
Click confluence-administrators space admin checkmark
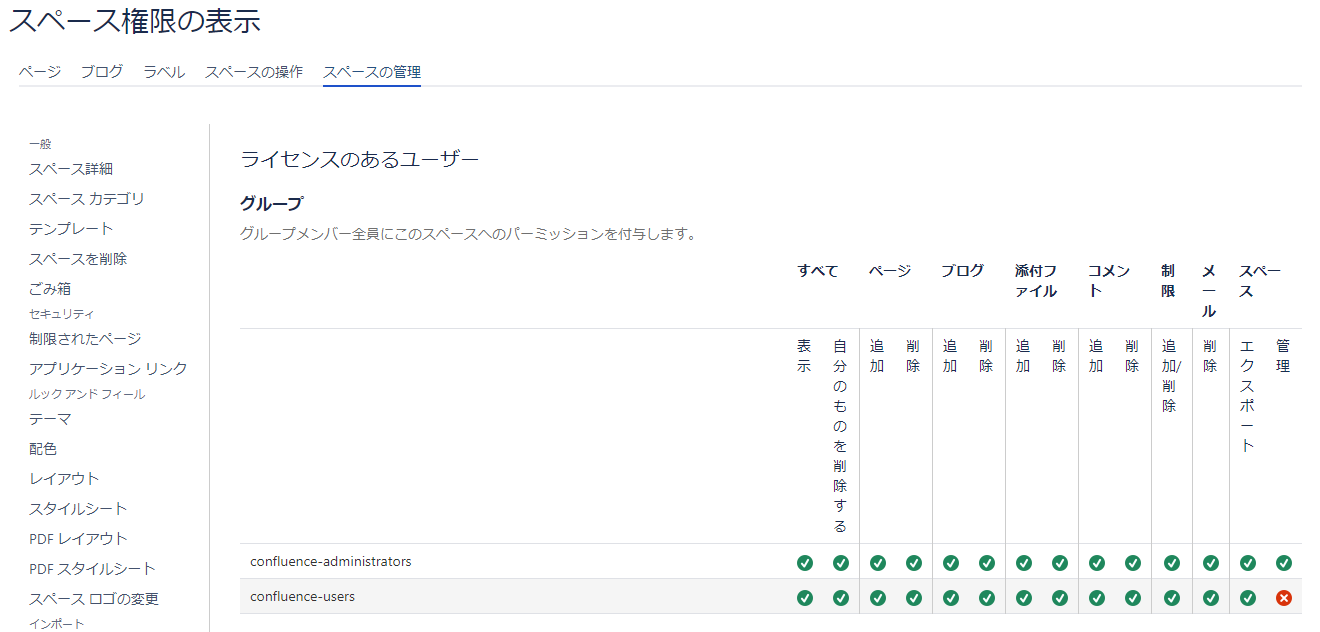point(1284,563)
